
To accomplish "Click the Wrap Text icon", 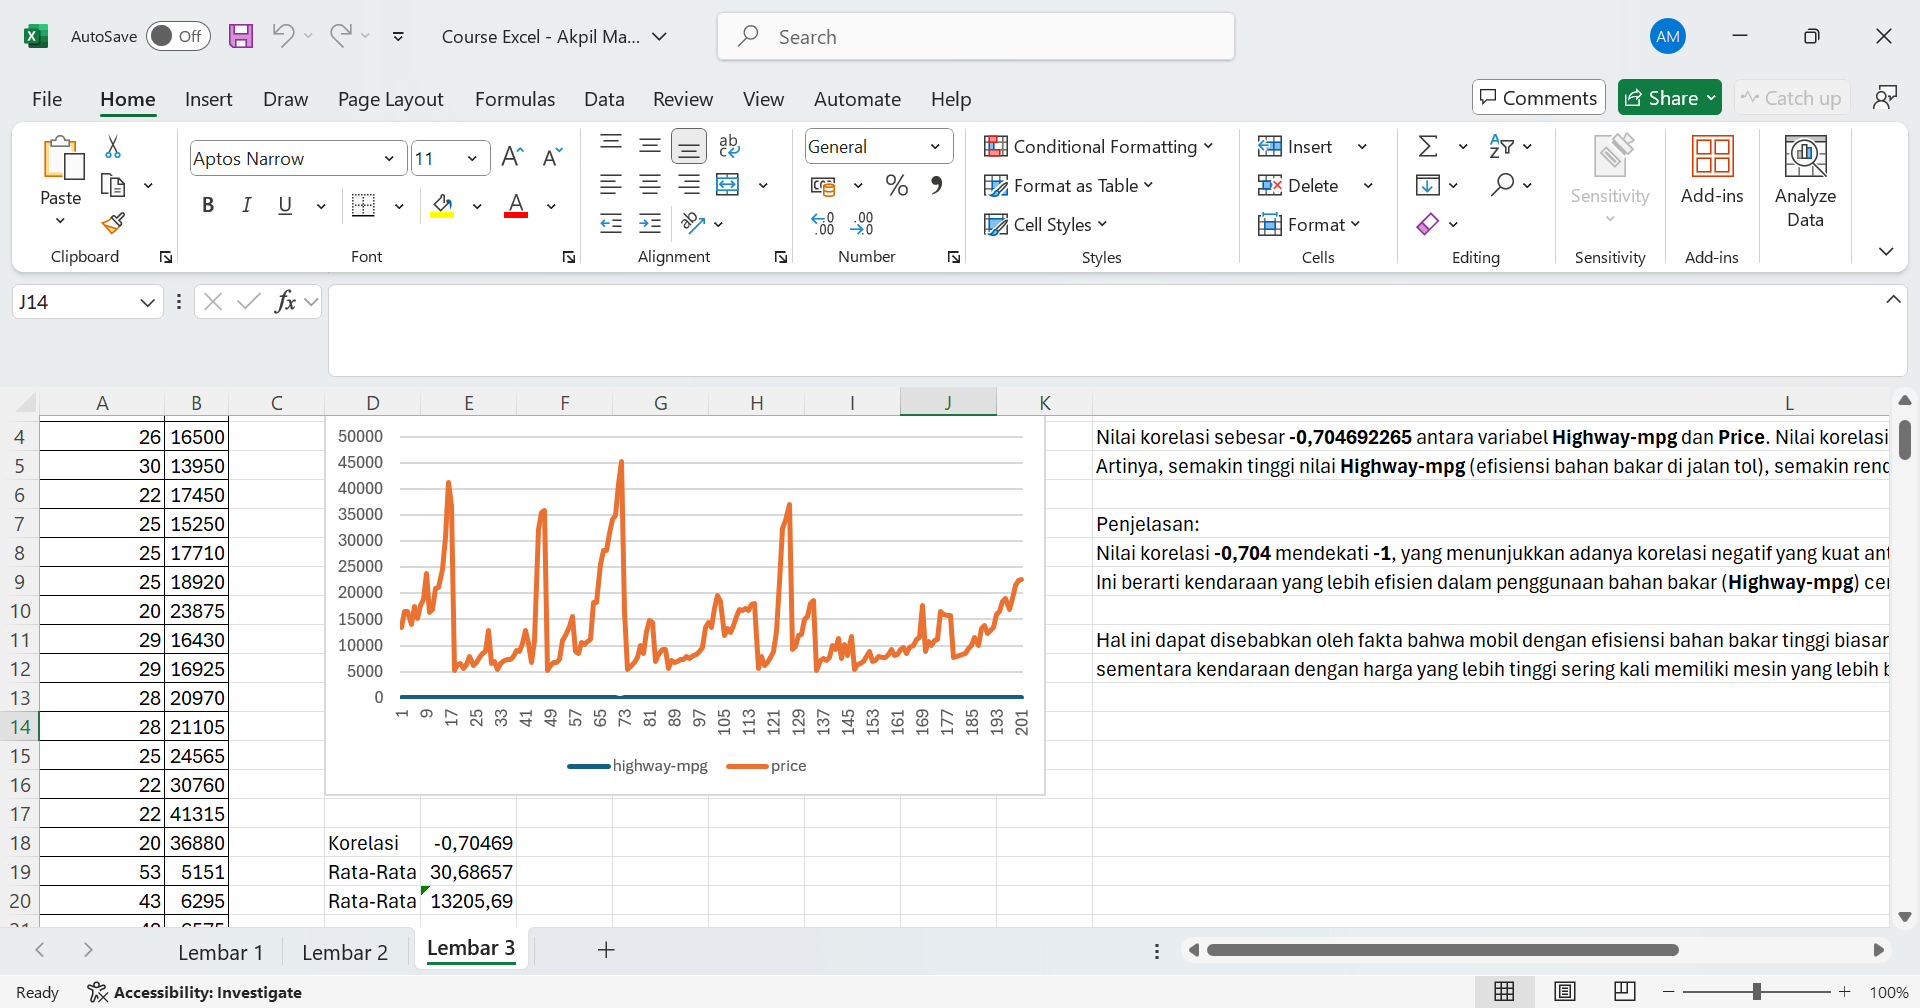I will [729, 146].
